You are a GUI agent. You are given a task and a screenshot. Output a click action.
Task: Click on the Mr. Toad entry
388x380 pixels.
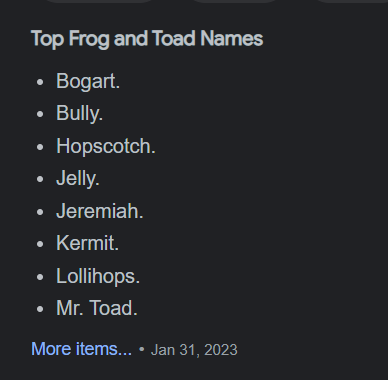[x=97, y=308]
